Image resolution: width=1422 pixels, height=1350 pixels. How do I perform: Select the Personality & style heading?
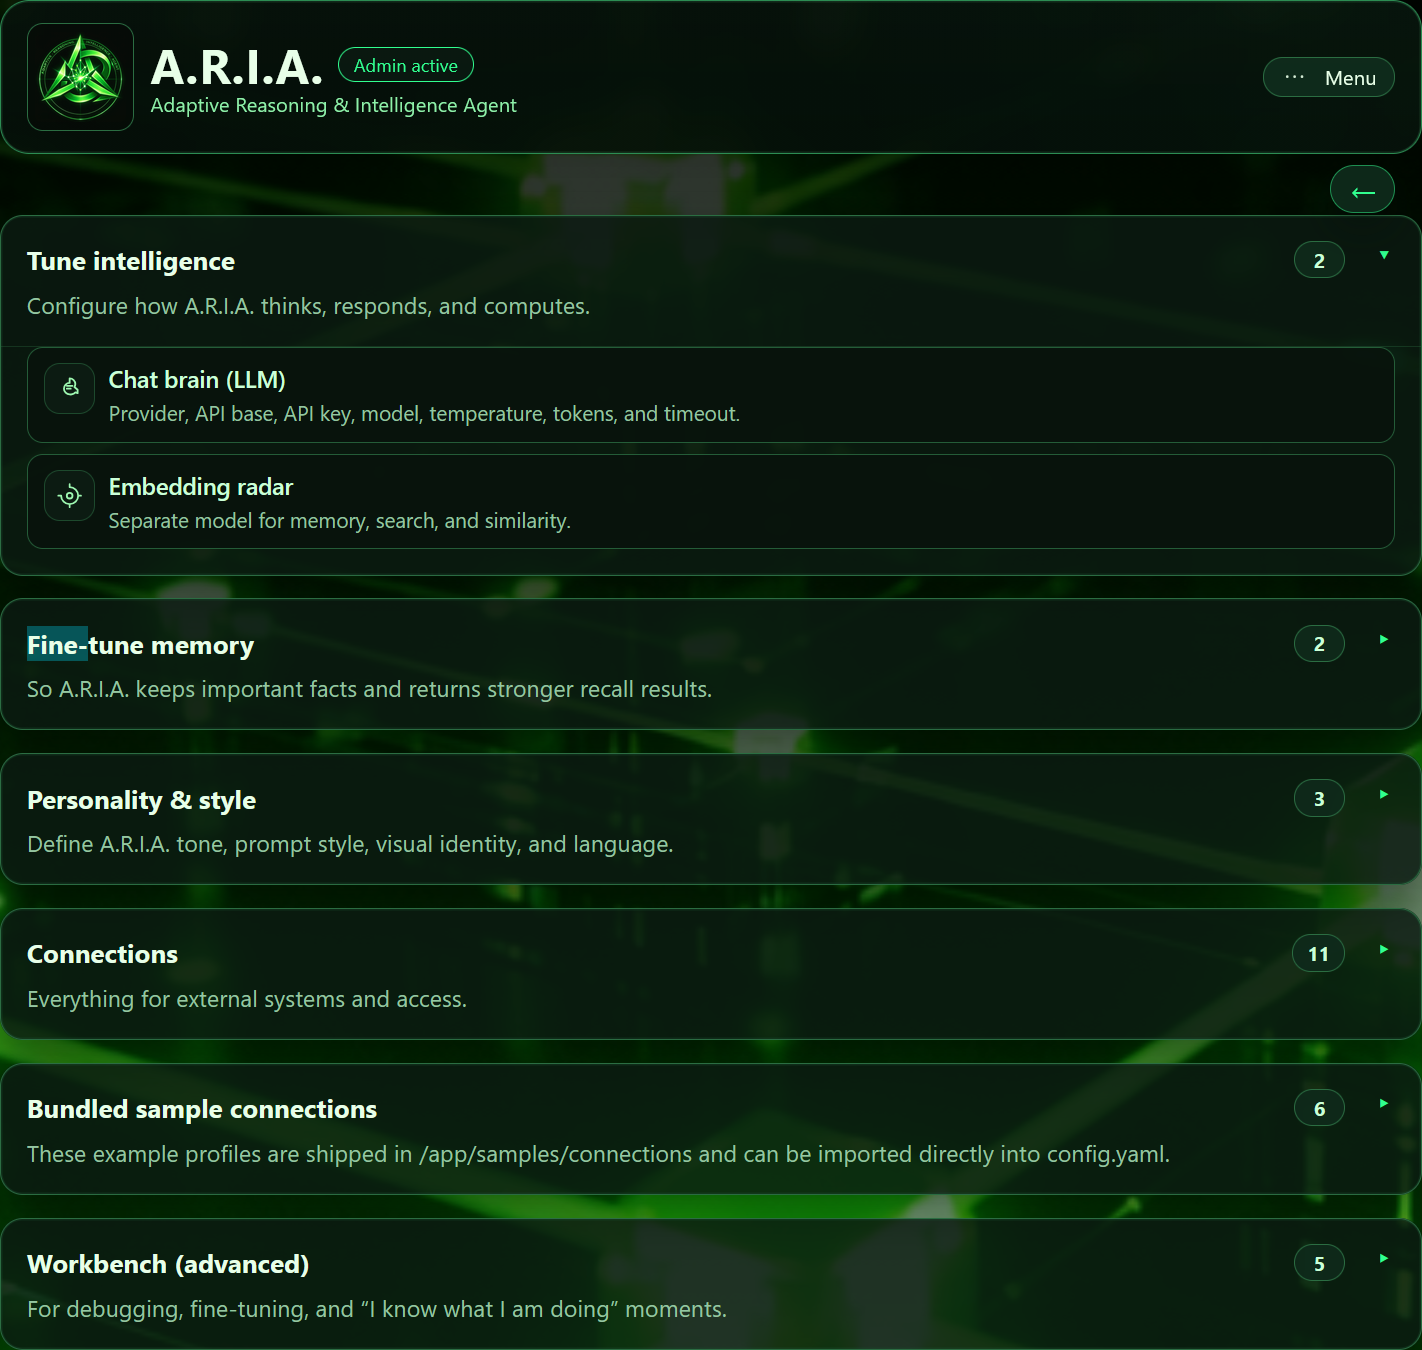pyautogui.click(x=141, y=800)
